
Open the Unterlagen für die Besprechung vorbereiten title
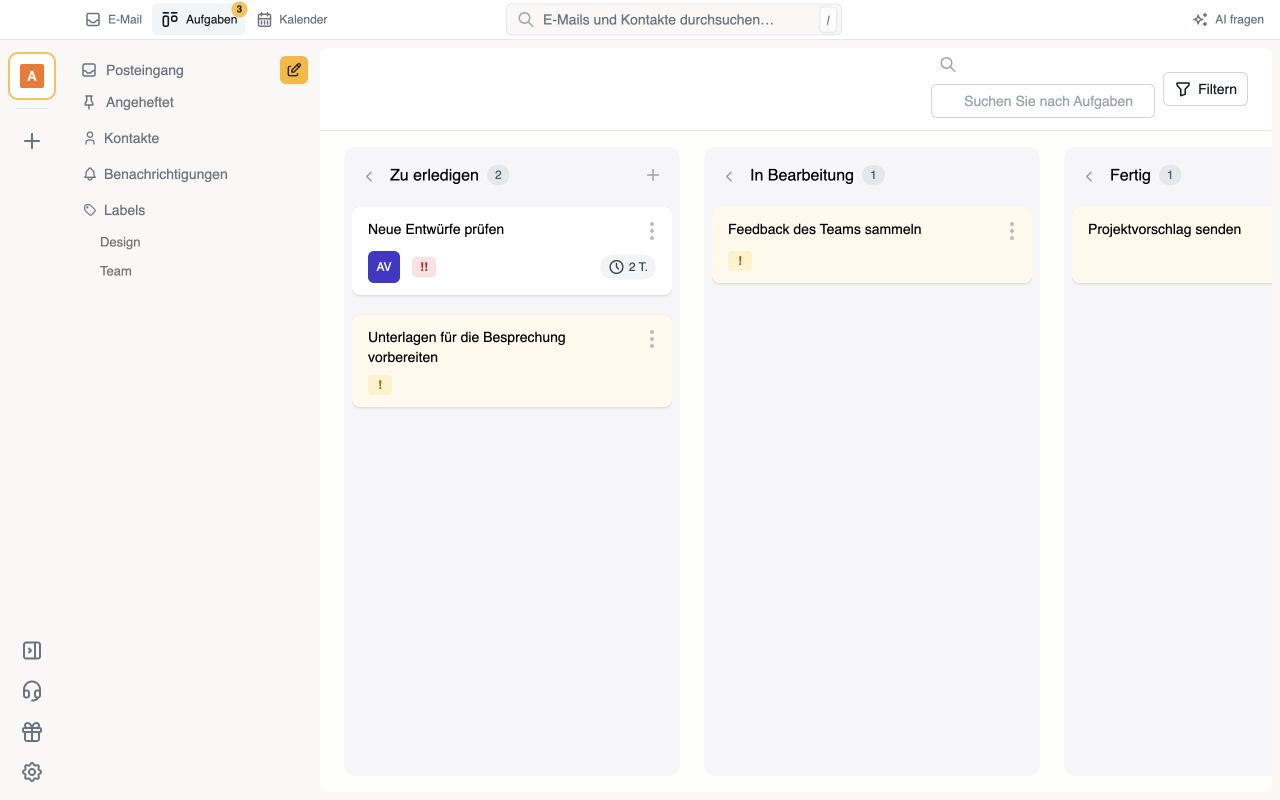pyautogui.click(x=467, y=347)
